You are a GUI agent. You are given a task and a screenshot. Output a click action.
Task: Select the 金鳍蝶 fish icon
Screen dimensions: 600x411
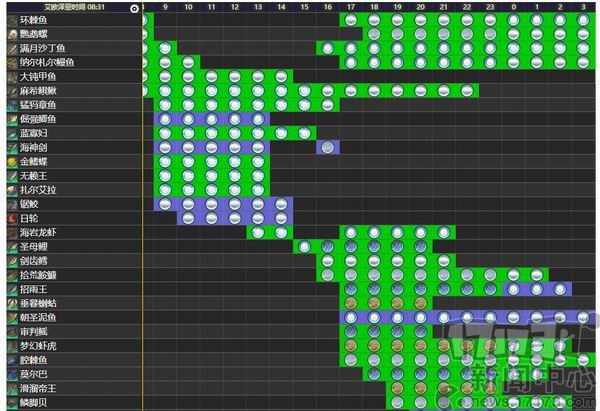(x=10, y=161)
